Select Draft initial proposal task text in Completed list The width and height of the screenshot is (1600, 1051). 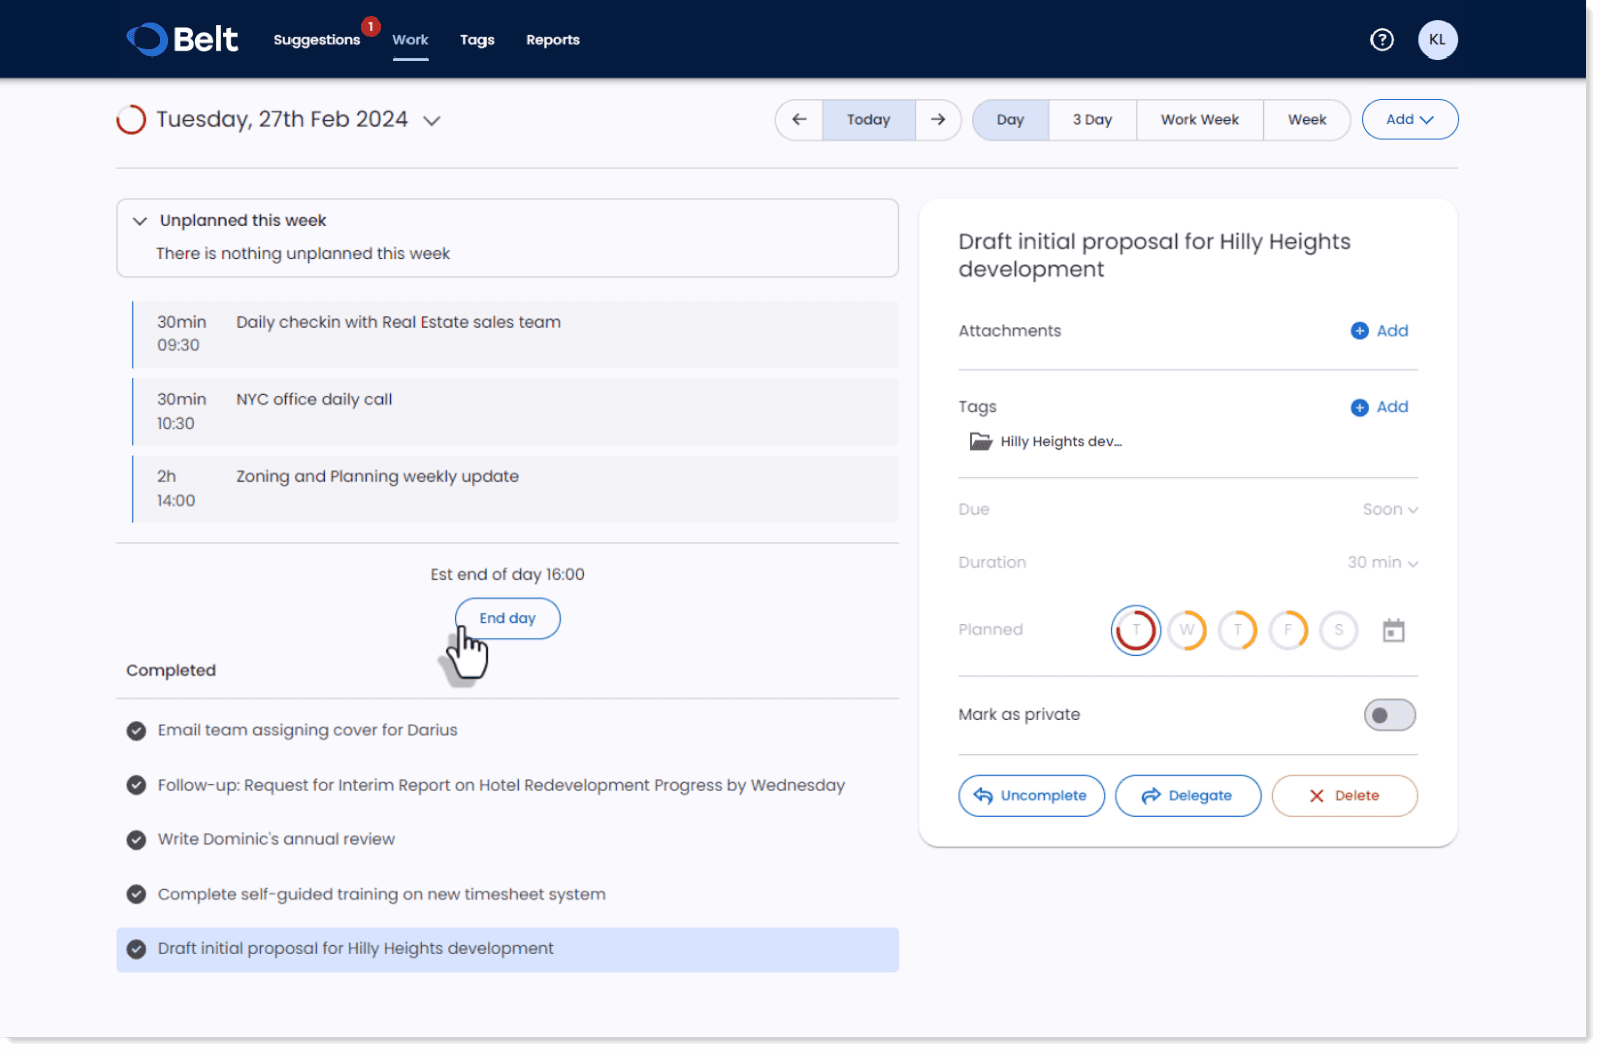click(355, 949)
